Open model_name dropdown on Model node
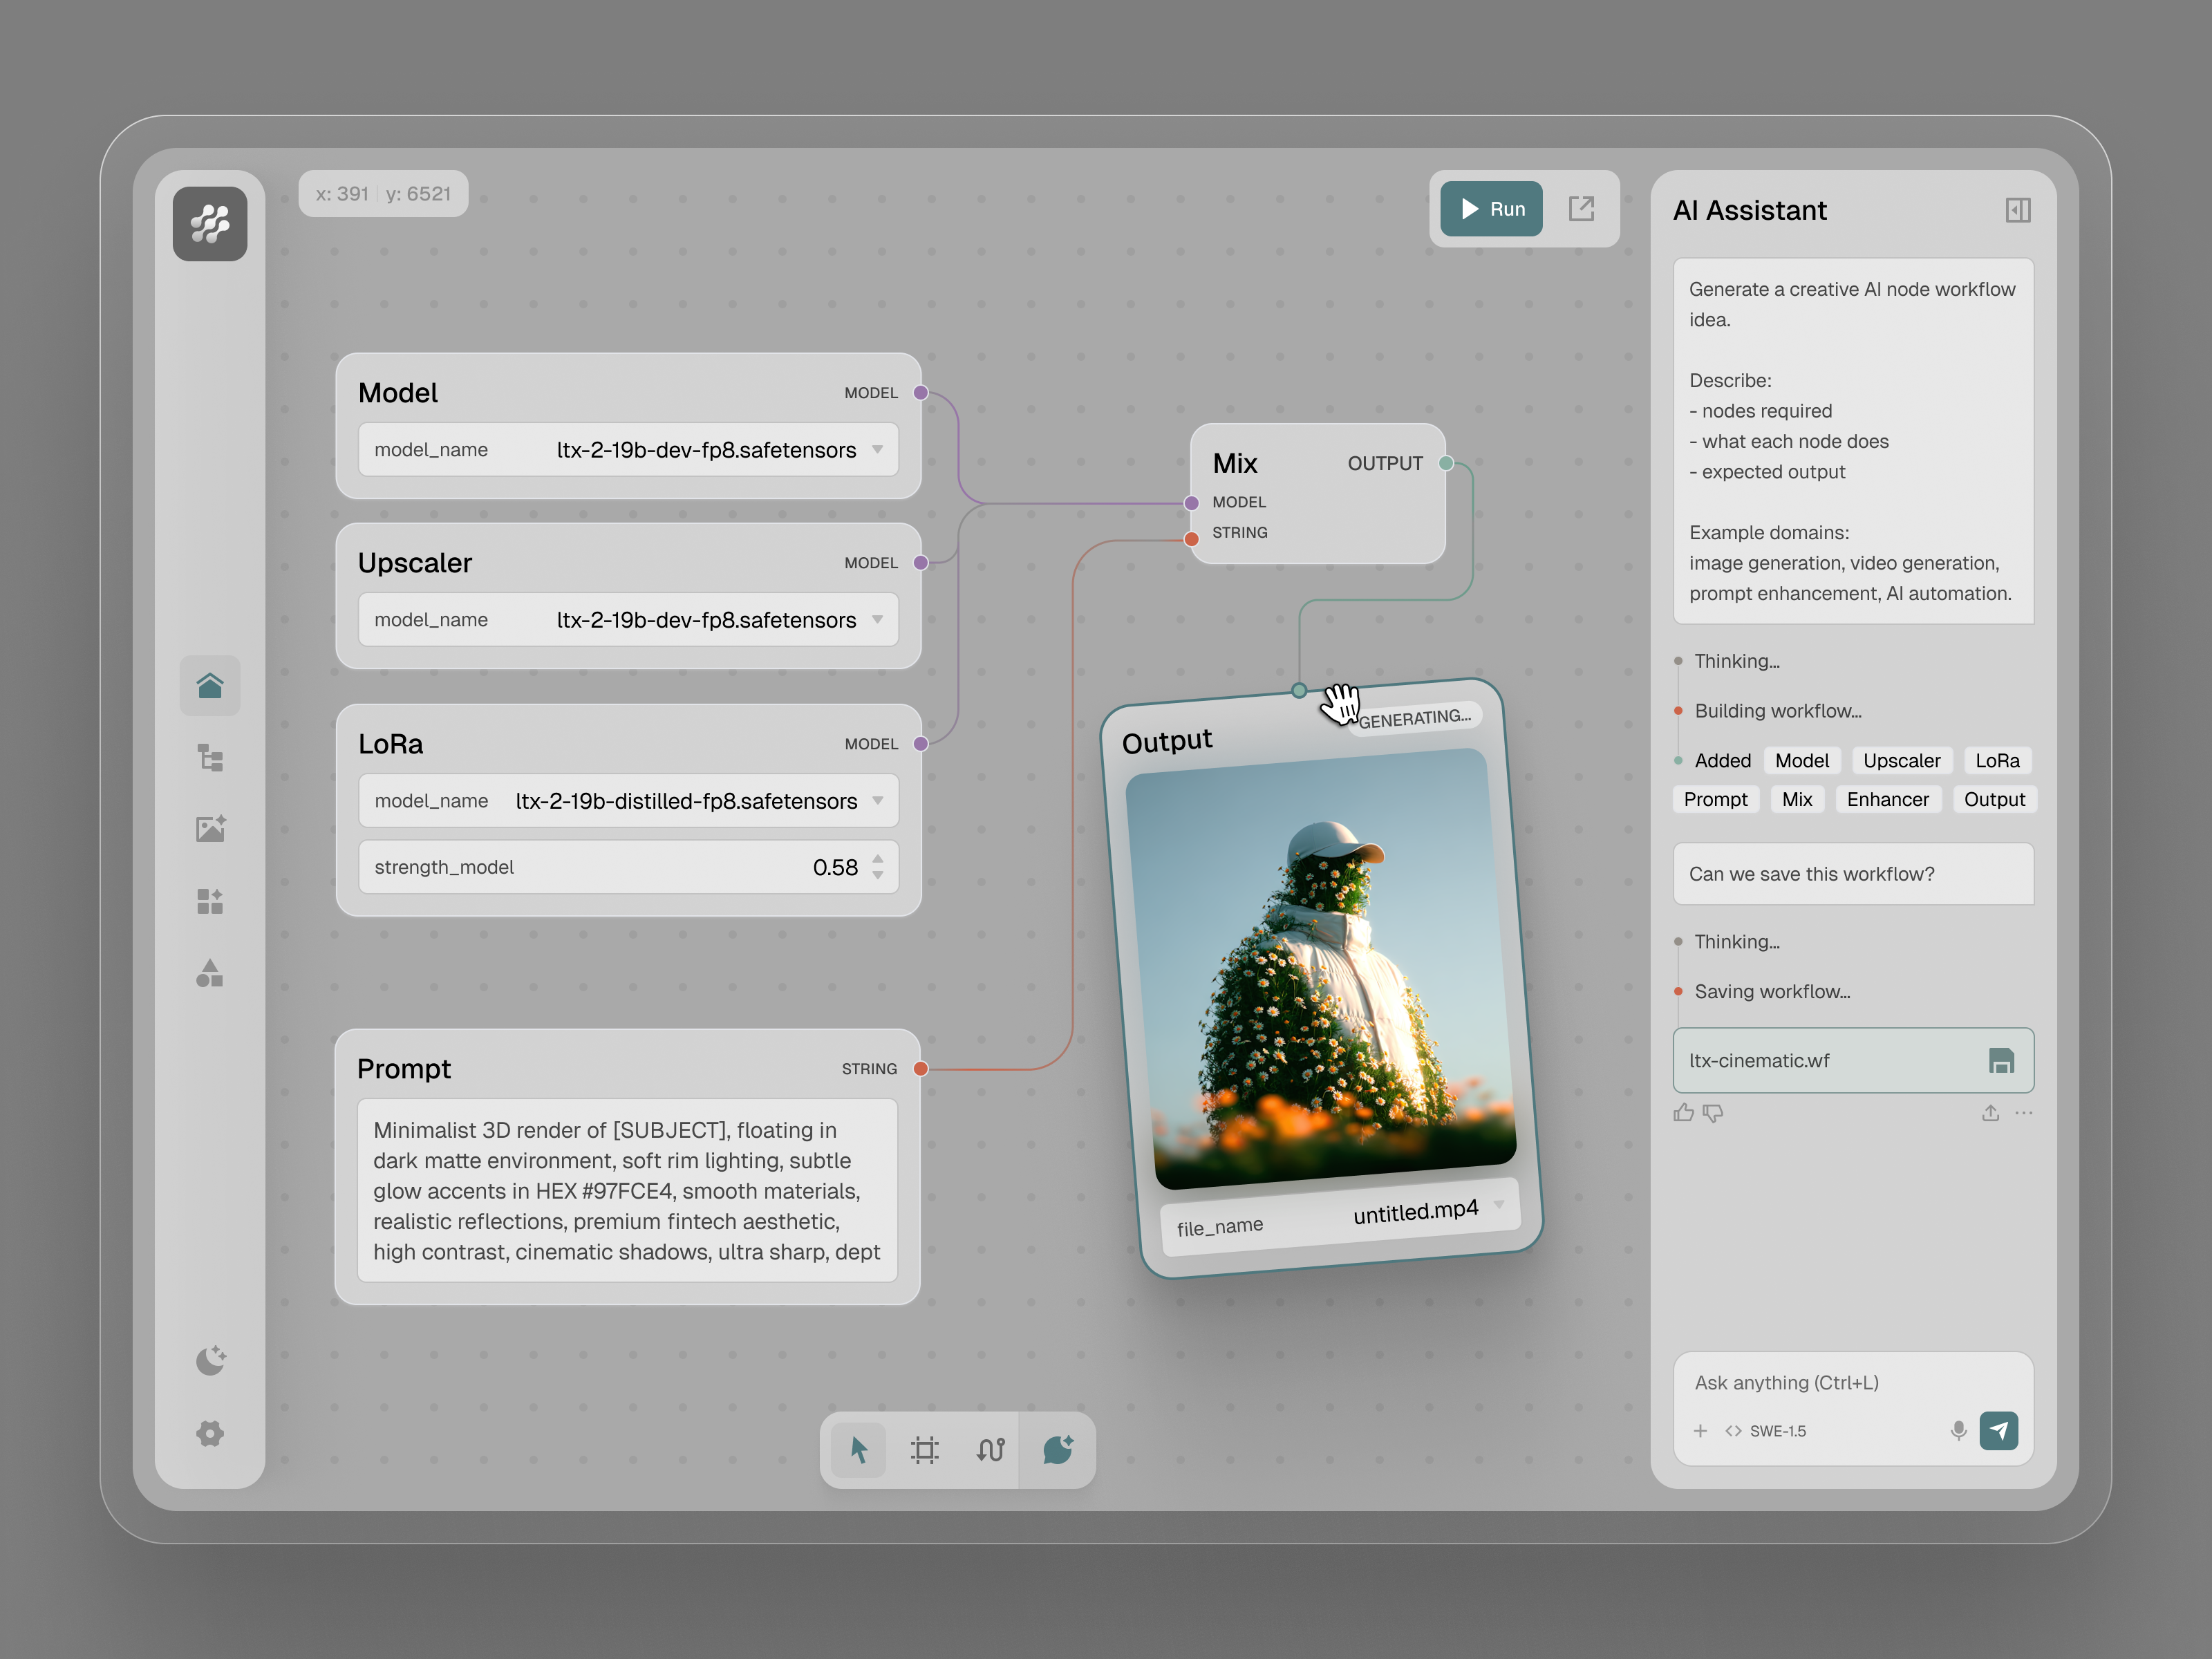The width and height of the screenshot is (2212, 1659). click(x=877, y=450)
